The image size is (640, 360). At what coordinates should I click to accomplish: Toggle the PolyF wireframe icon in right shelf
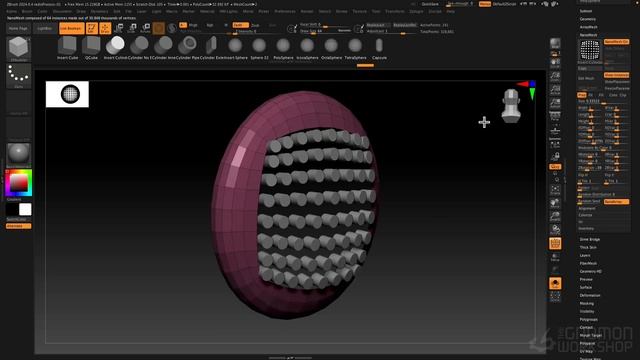(x=555, y=244)
